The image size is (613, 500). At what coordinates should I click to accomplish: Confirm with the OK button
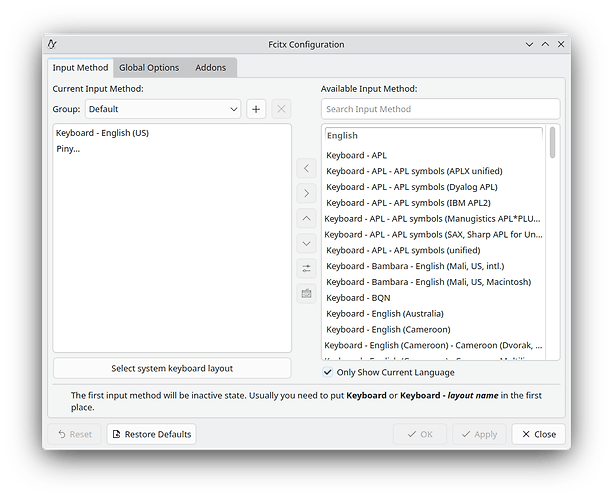click(420, 434)
